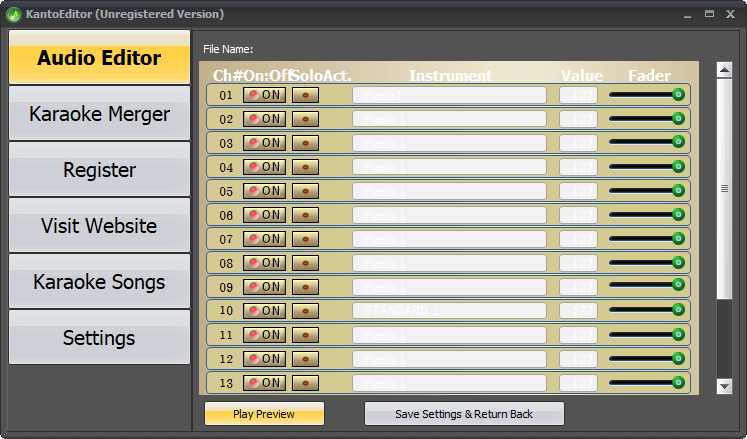Solo channel 06
Image resolution: width=747 pixels, height=439 pixels.
pos(305,214)
